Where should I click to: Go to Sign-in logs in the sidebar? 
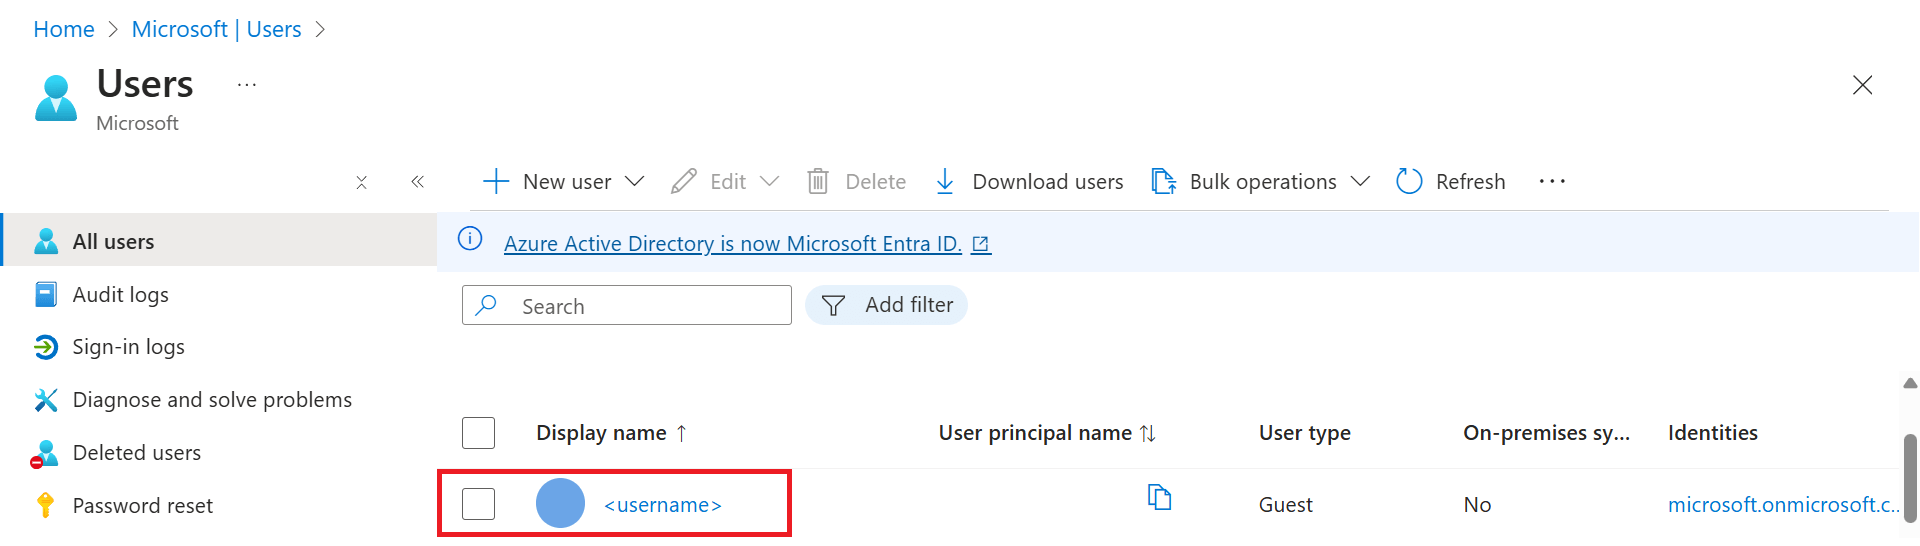coord(128,347)
